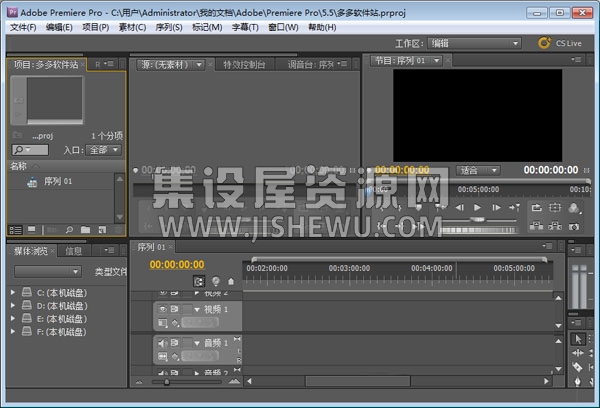Click set display style icon in 视频 1
The image size is (600, 408).
pyautogui.click(x=163, y=323)
